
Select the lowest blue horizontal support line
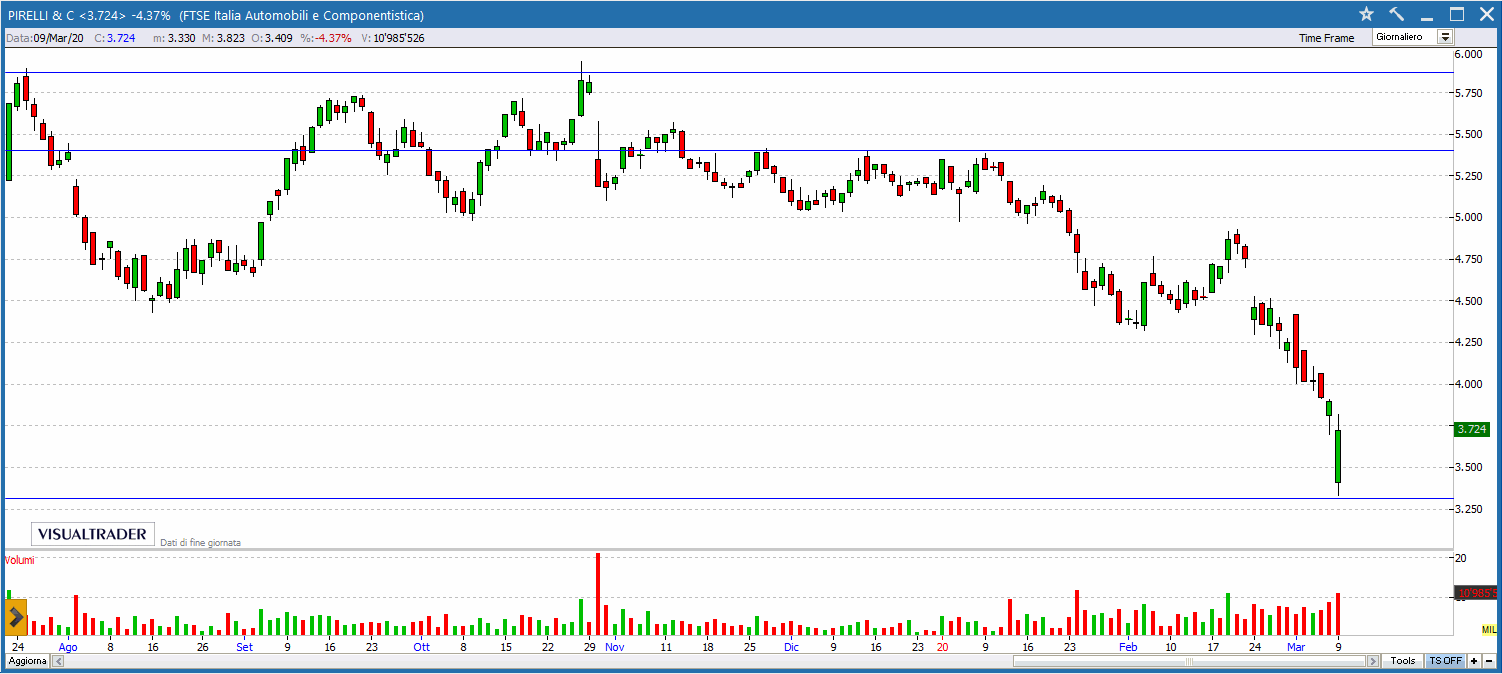click(728, 498)
